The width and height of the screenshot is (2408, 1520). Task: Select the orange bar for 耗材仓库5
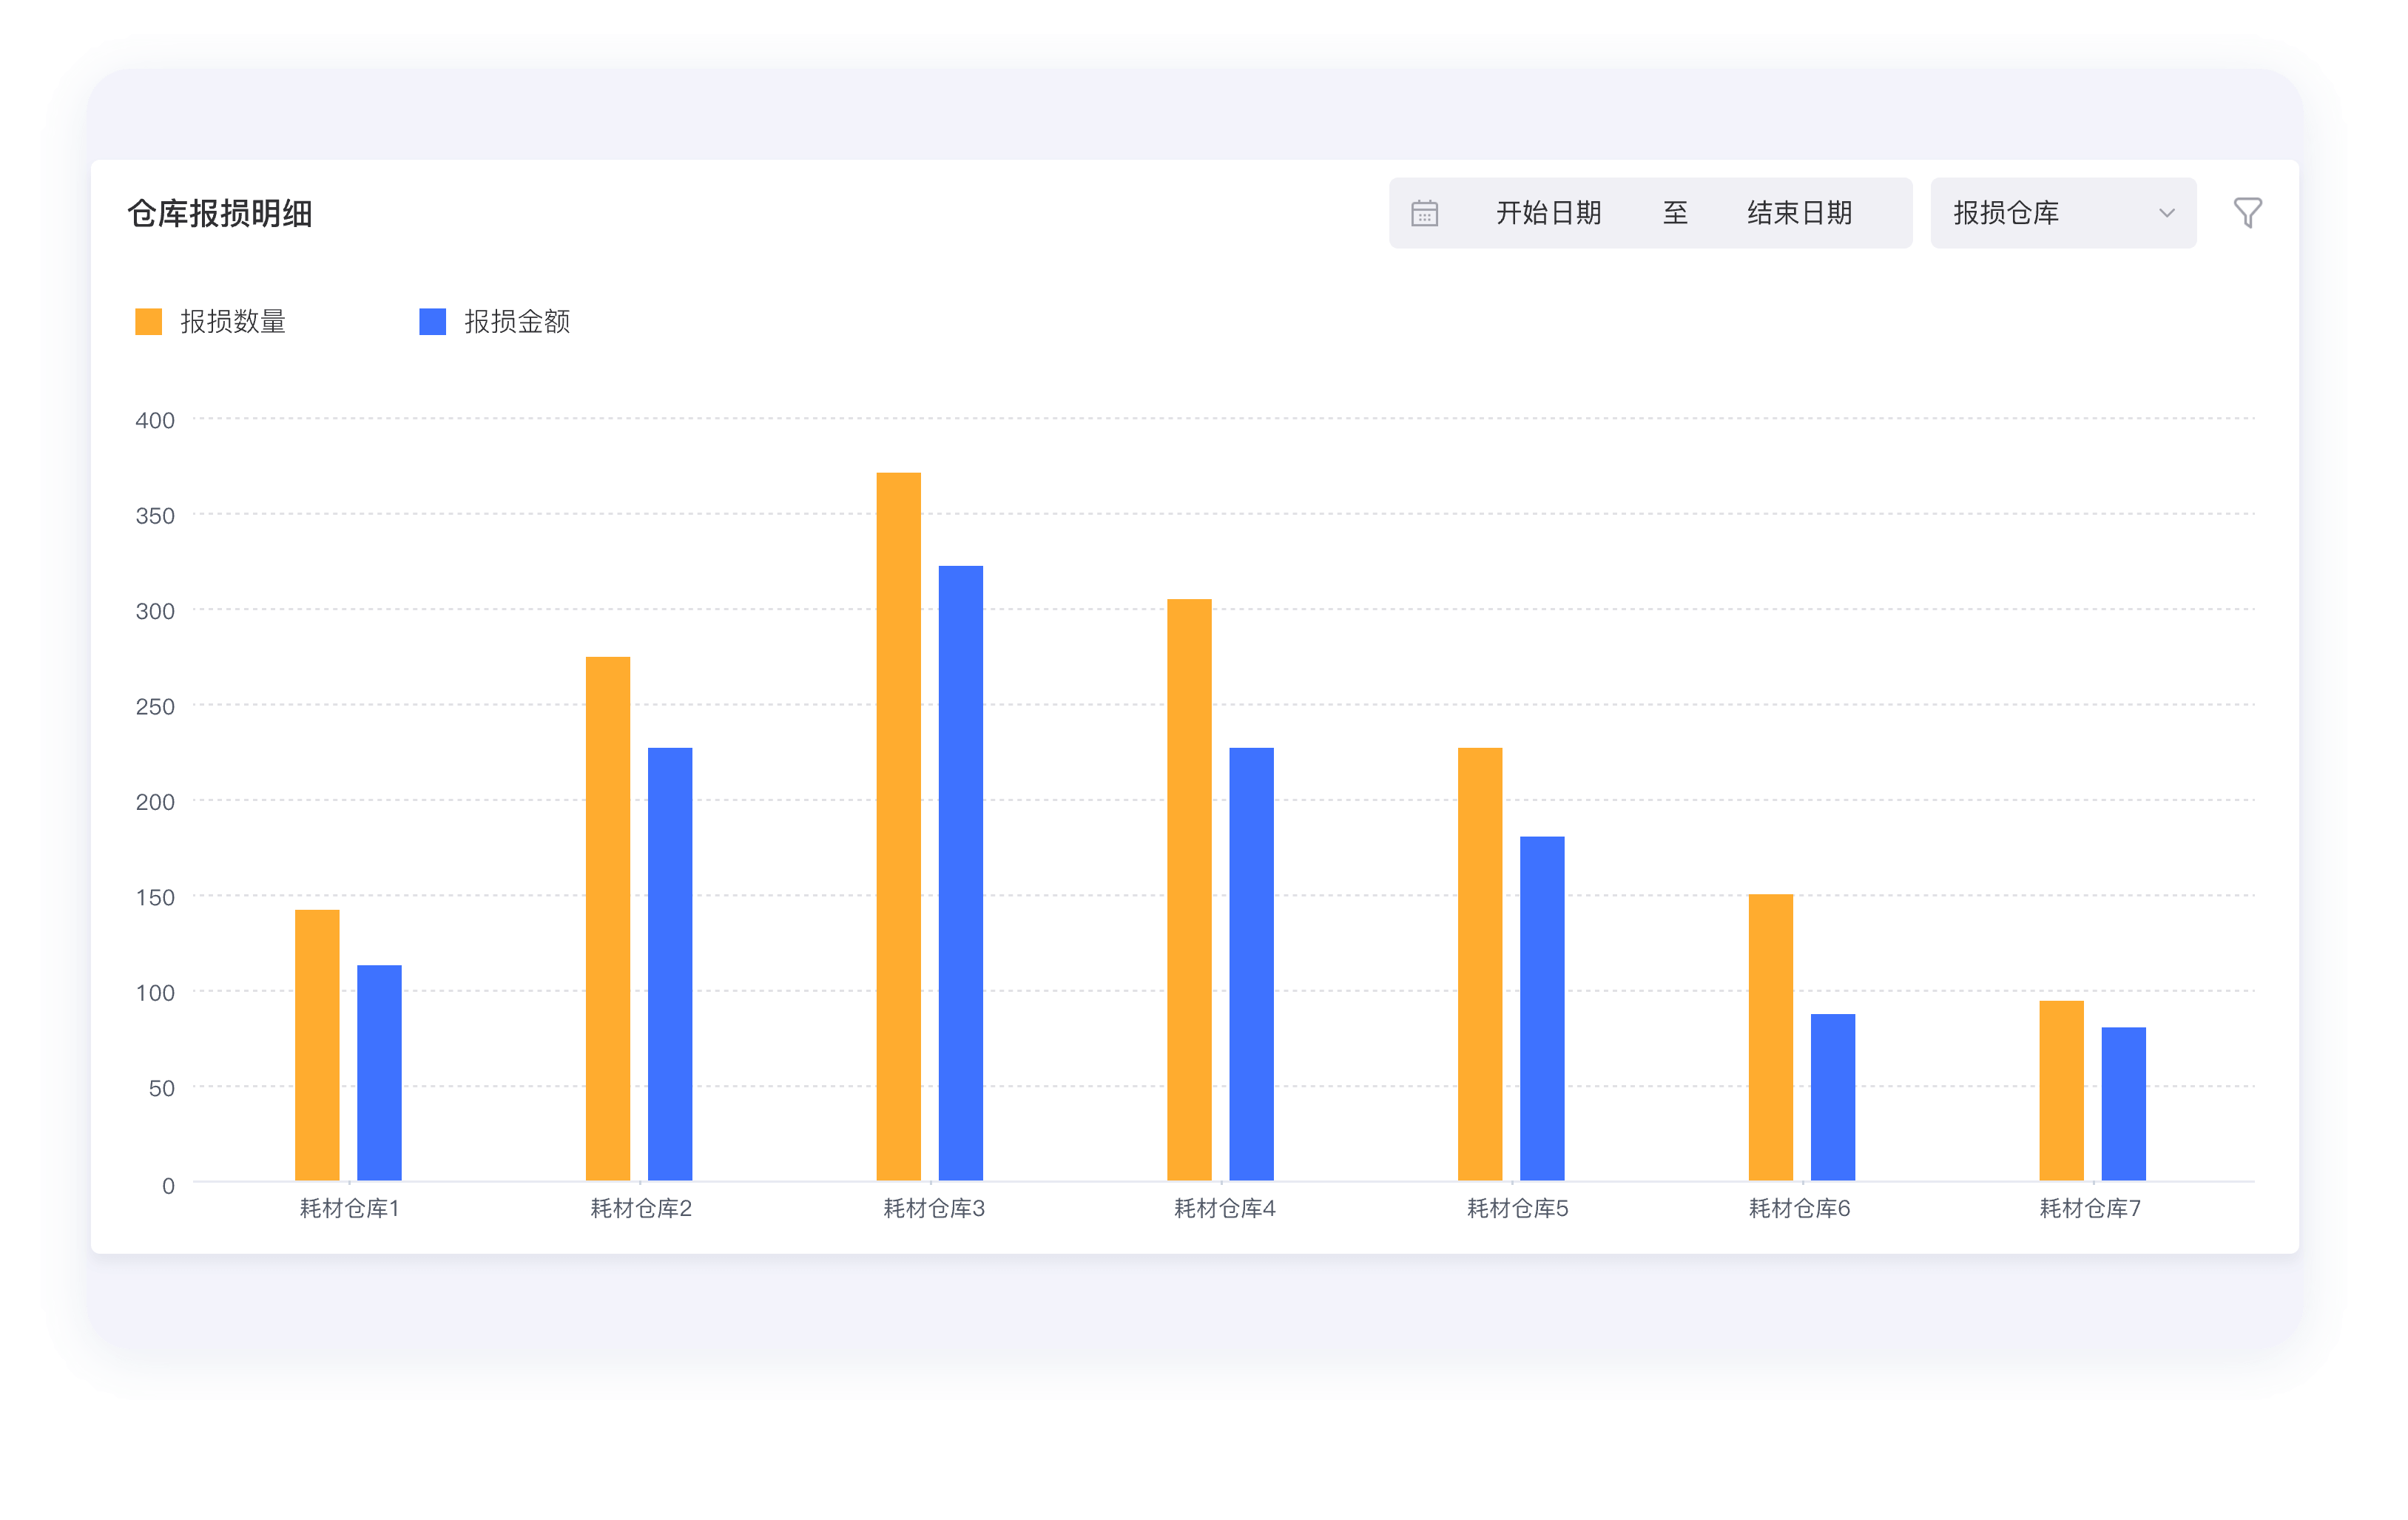point(1480,964)
